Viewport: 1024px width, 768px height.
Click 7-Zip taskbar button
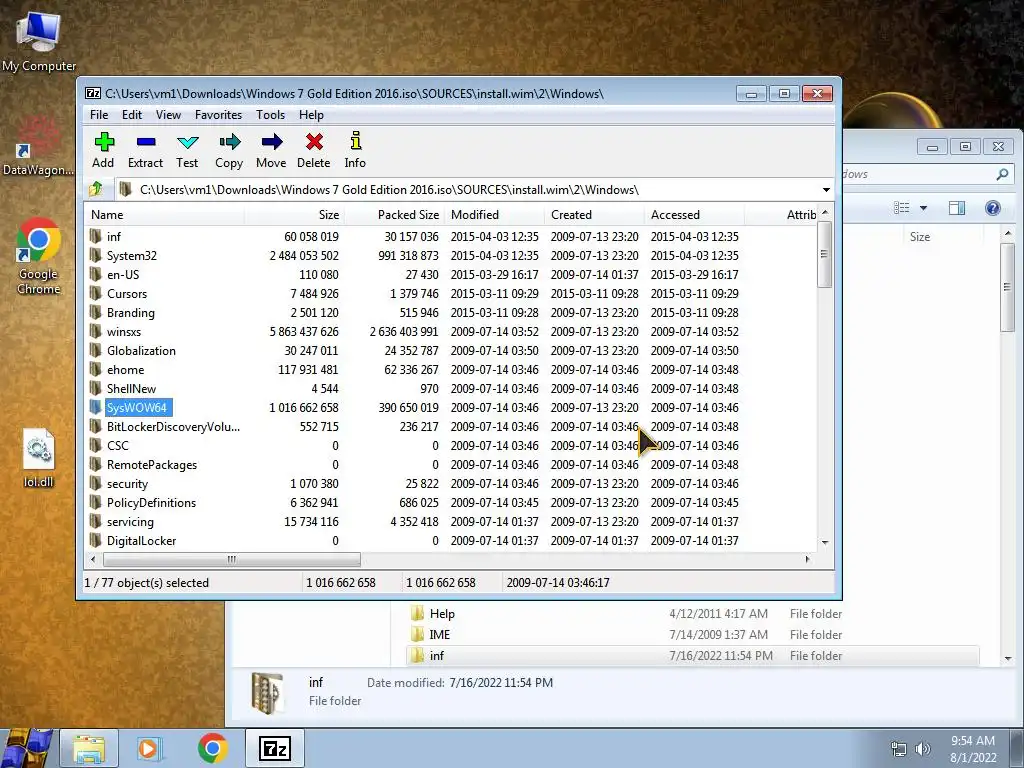[275, 748]
